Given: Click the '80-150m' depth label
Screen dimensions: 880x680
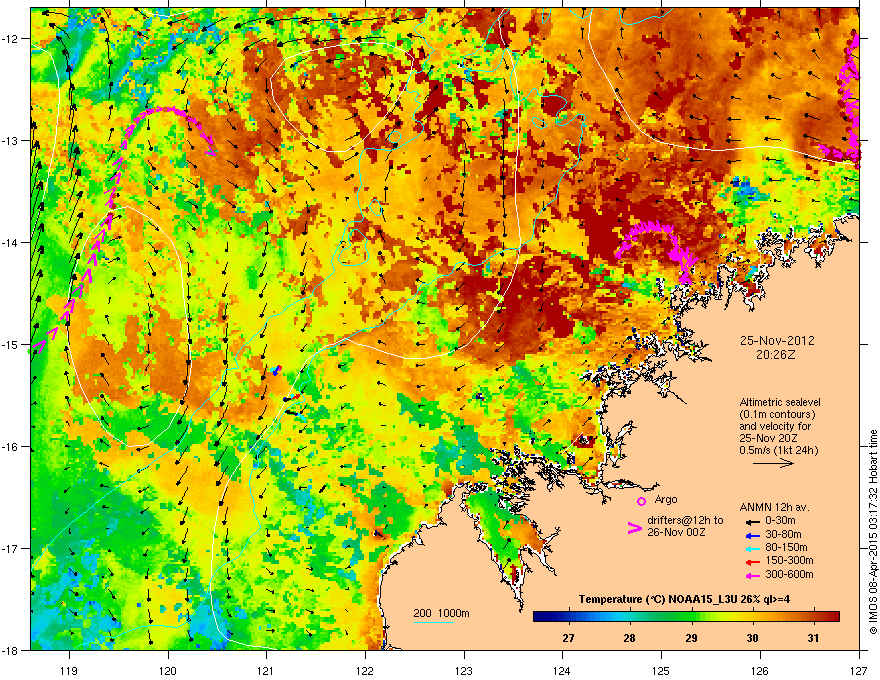Looking at the screenshot, I should (x=786, y=548).
